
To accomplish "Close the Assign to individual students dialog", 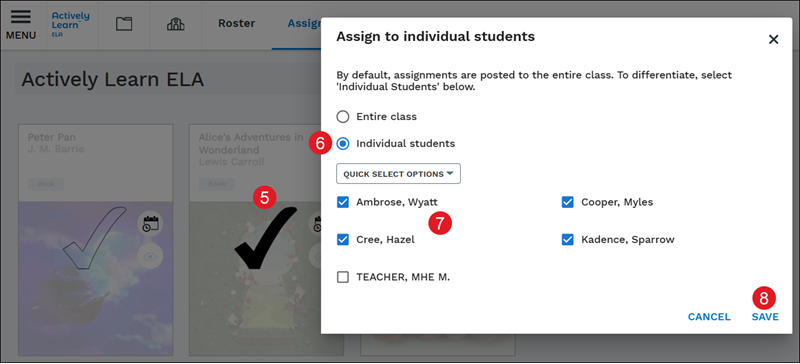I will pos(773,39).
